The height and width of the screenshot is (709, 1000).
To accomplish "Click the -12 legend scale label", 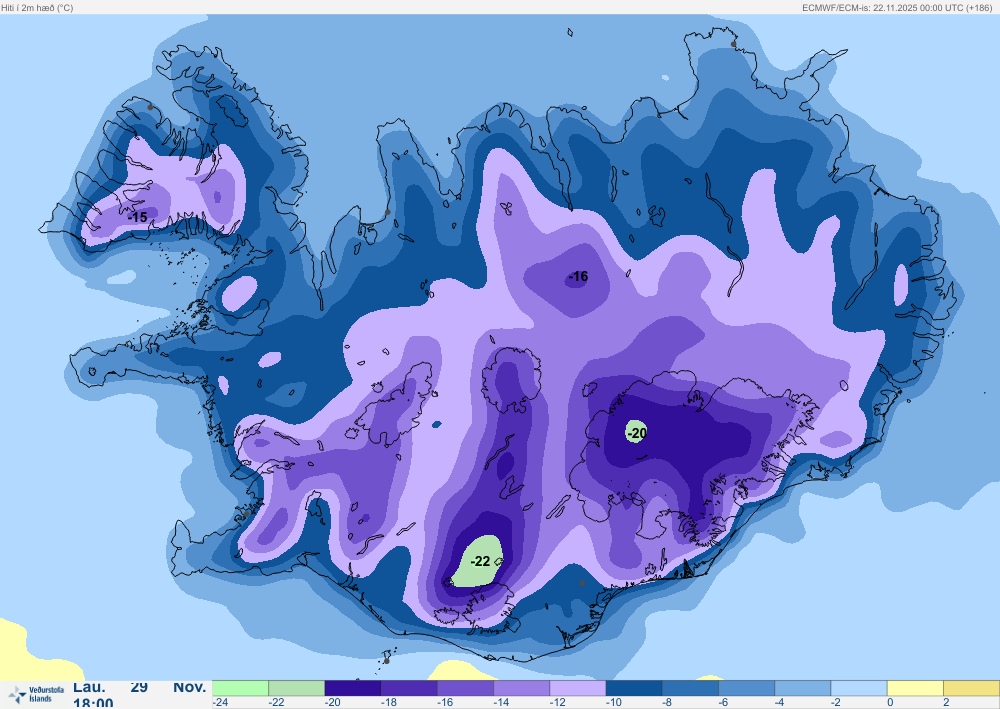I will pos(557,703).
